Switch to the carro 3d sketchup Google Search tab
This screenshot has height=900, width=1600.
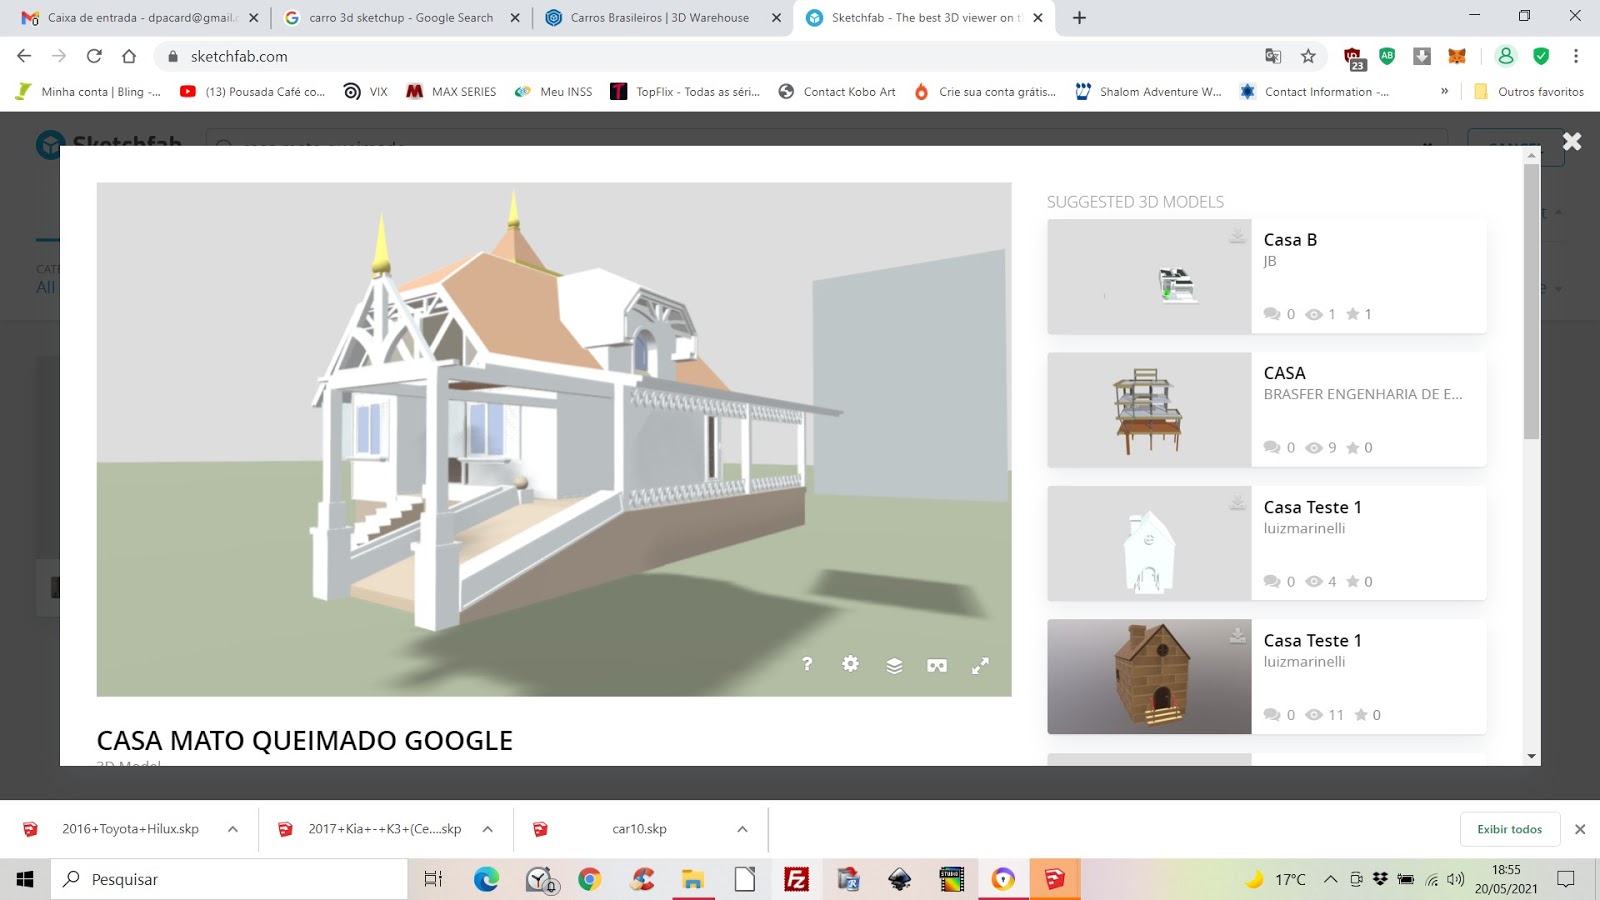point(401,18)
